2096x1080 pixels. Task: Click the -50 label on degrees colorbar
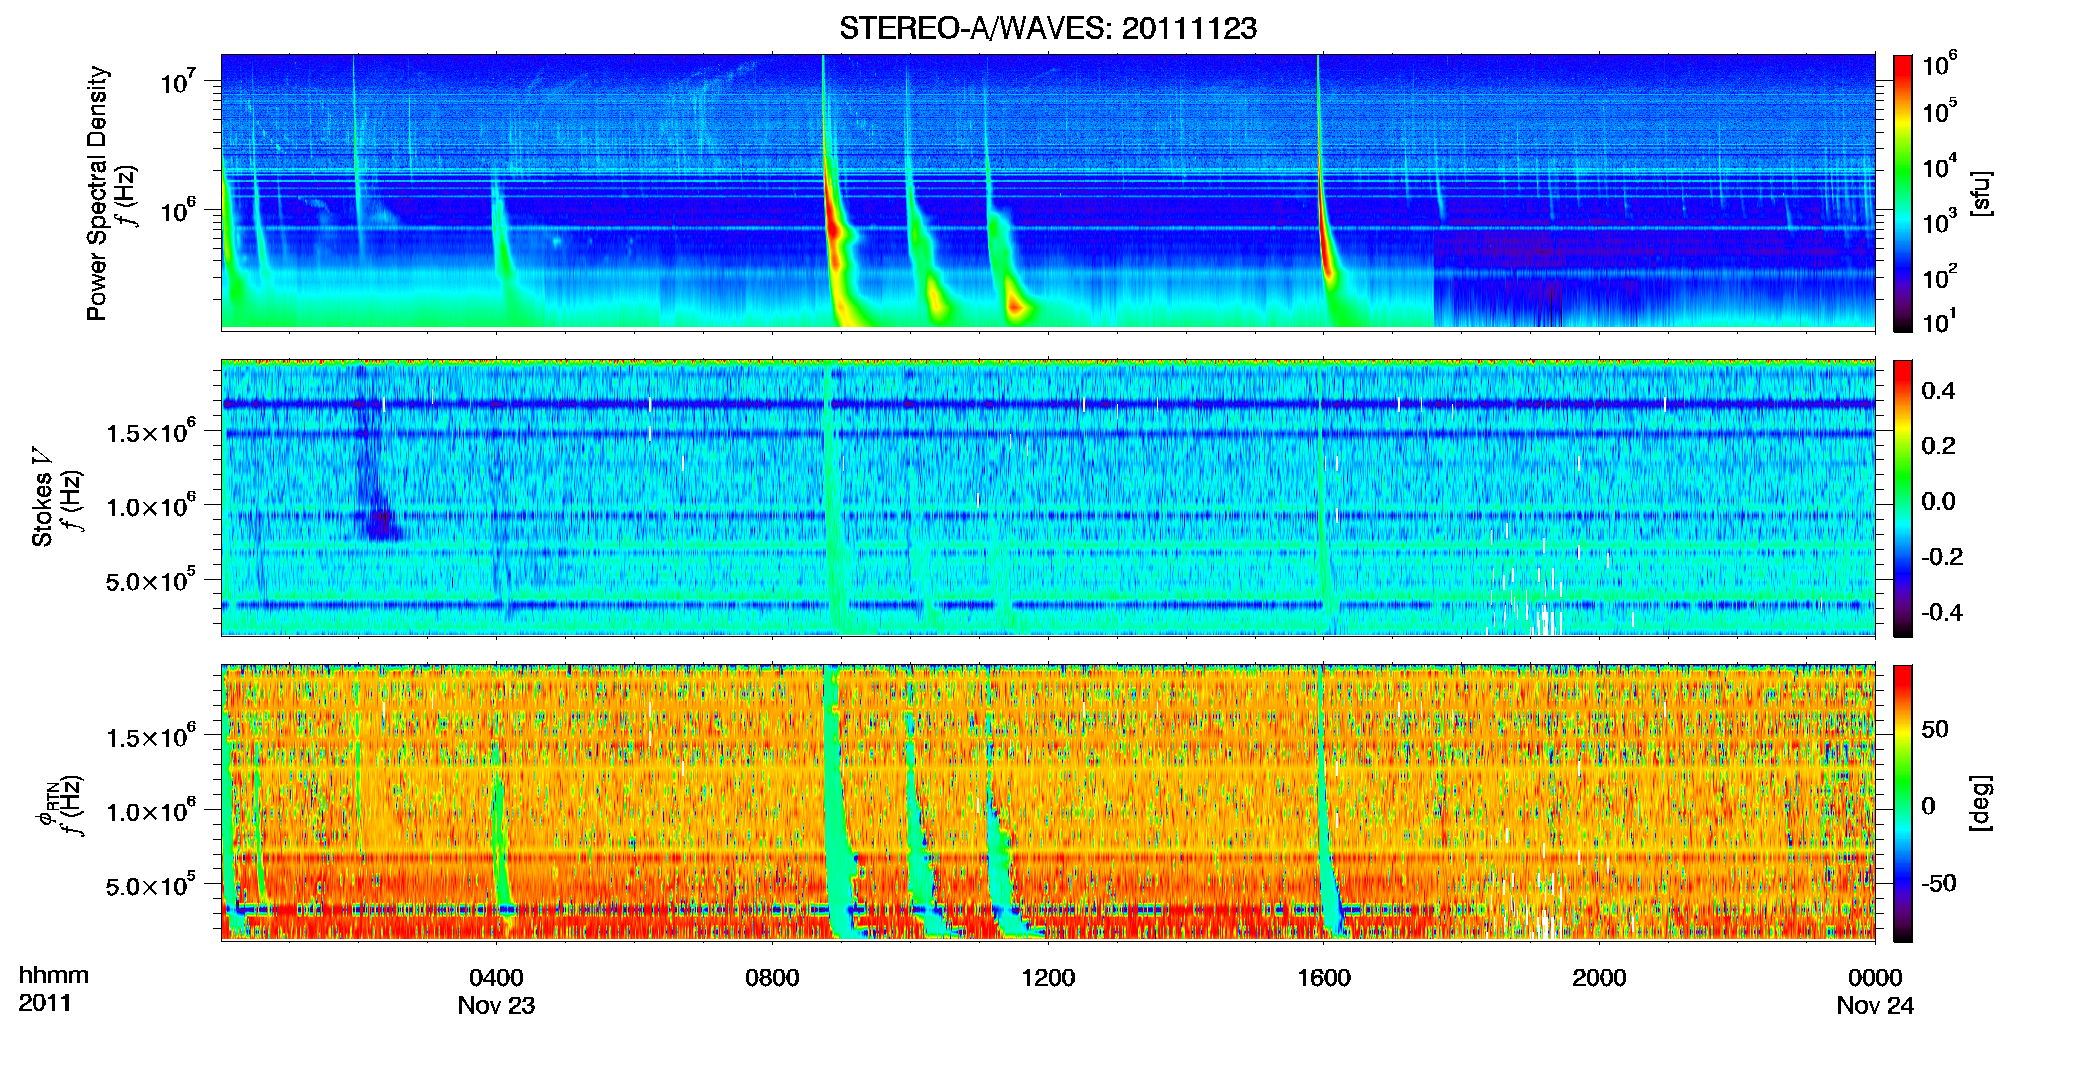[x=1938, y=883]
